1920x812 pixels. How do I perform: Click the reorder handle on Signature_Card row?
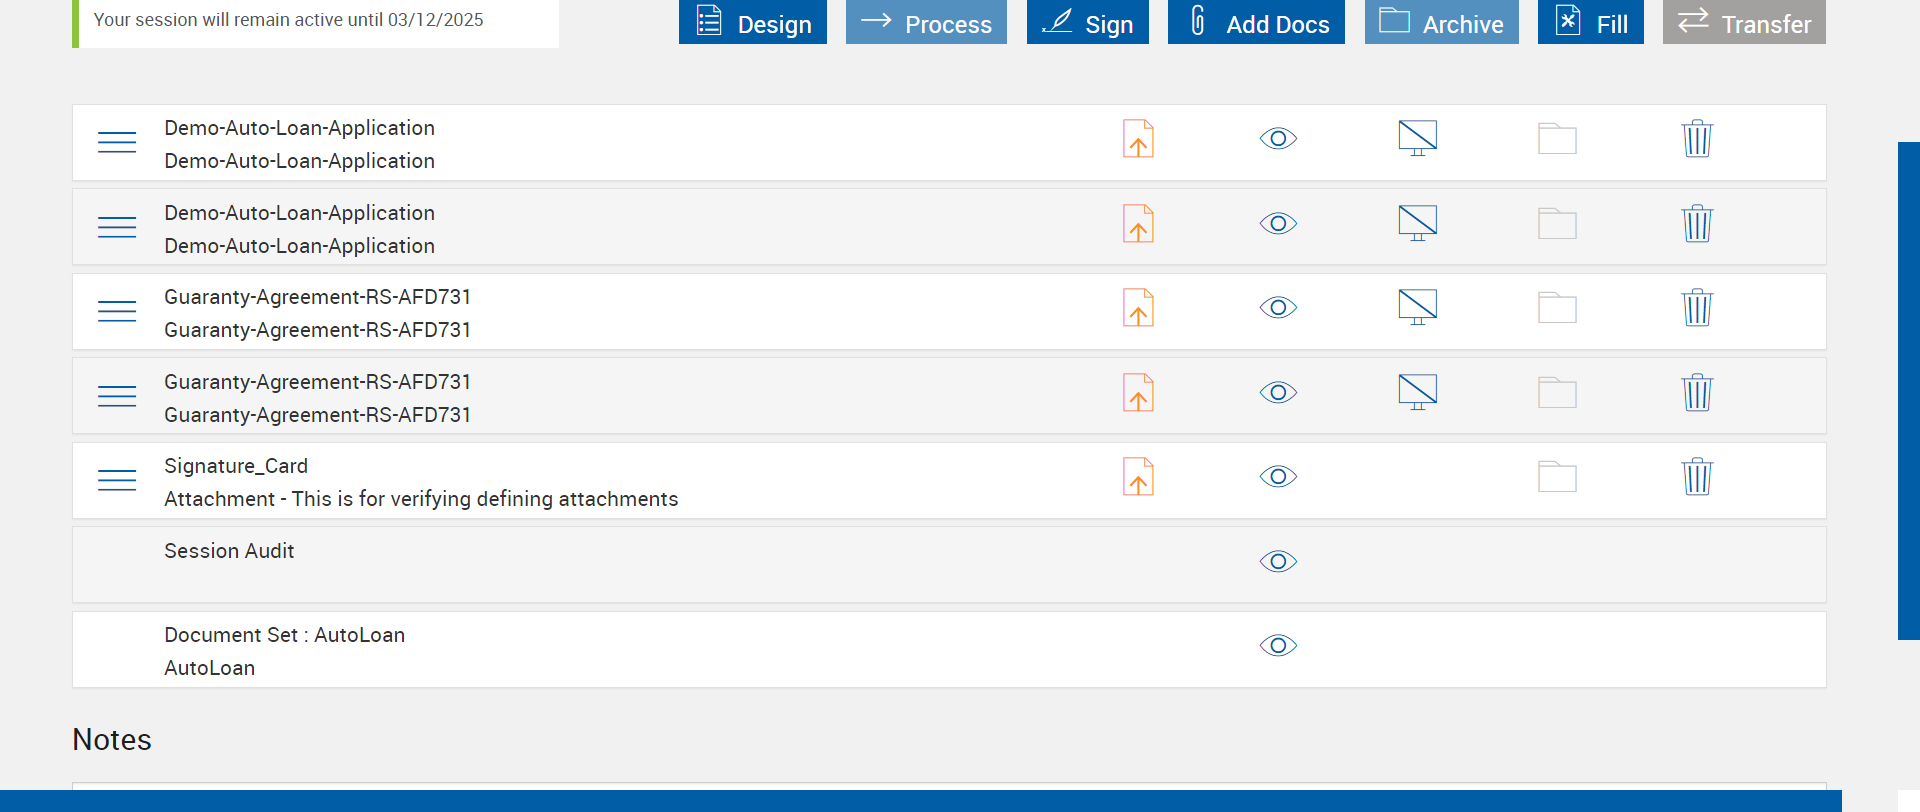pyautogui.click(x=117, y=480)
